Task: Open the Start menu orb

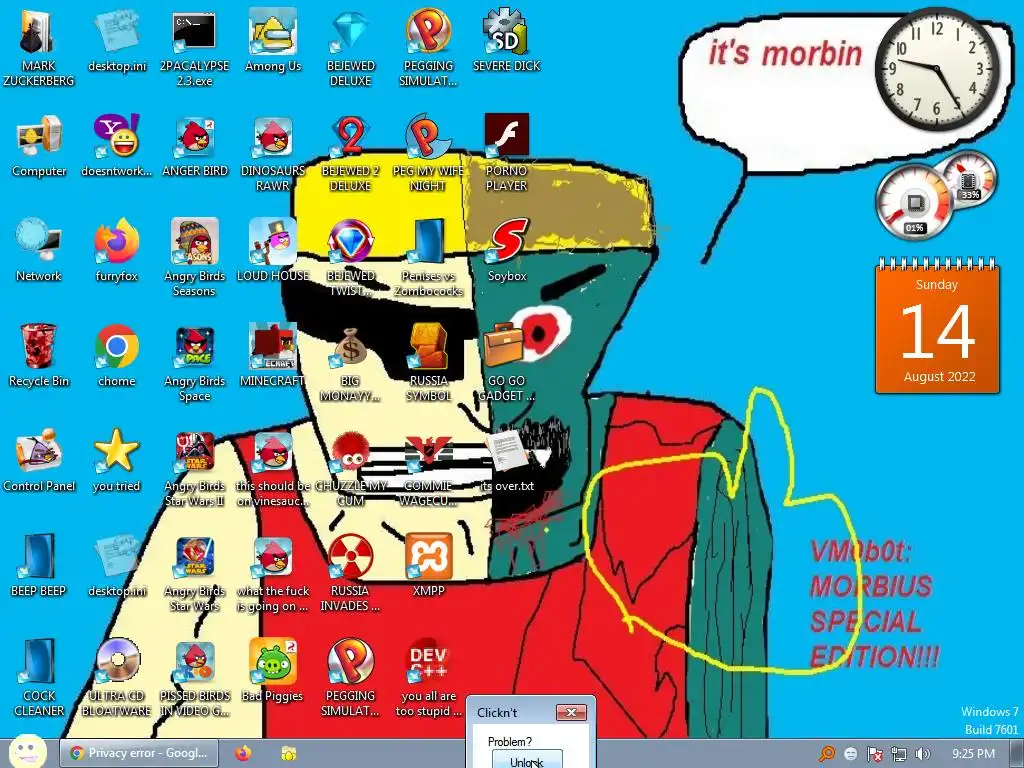Action: pyautogui.click(x=27, y=751)
